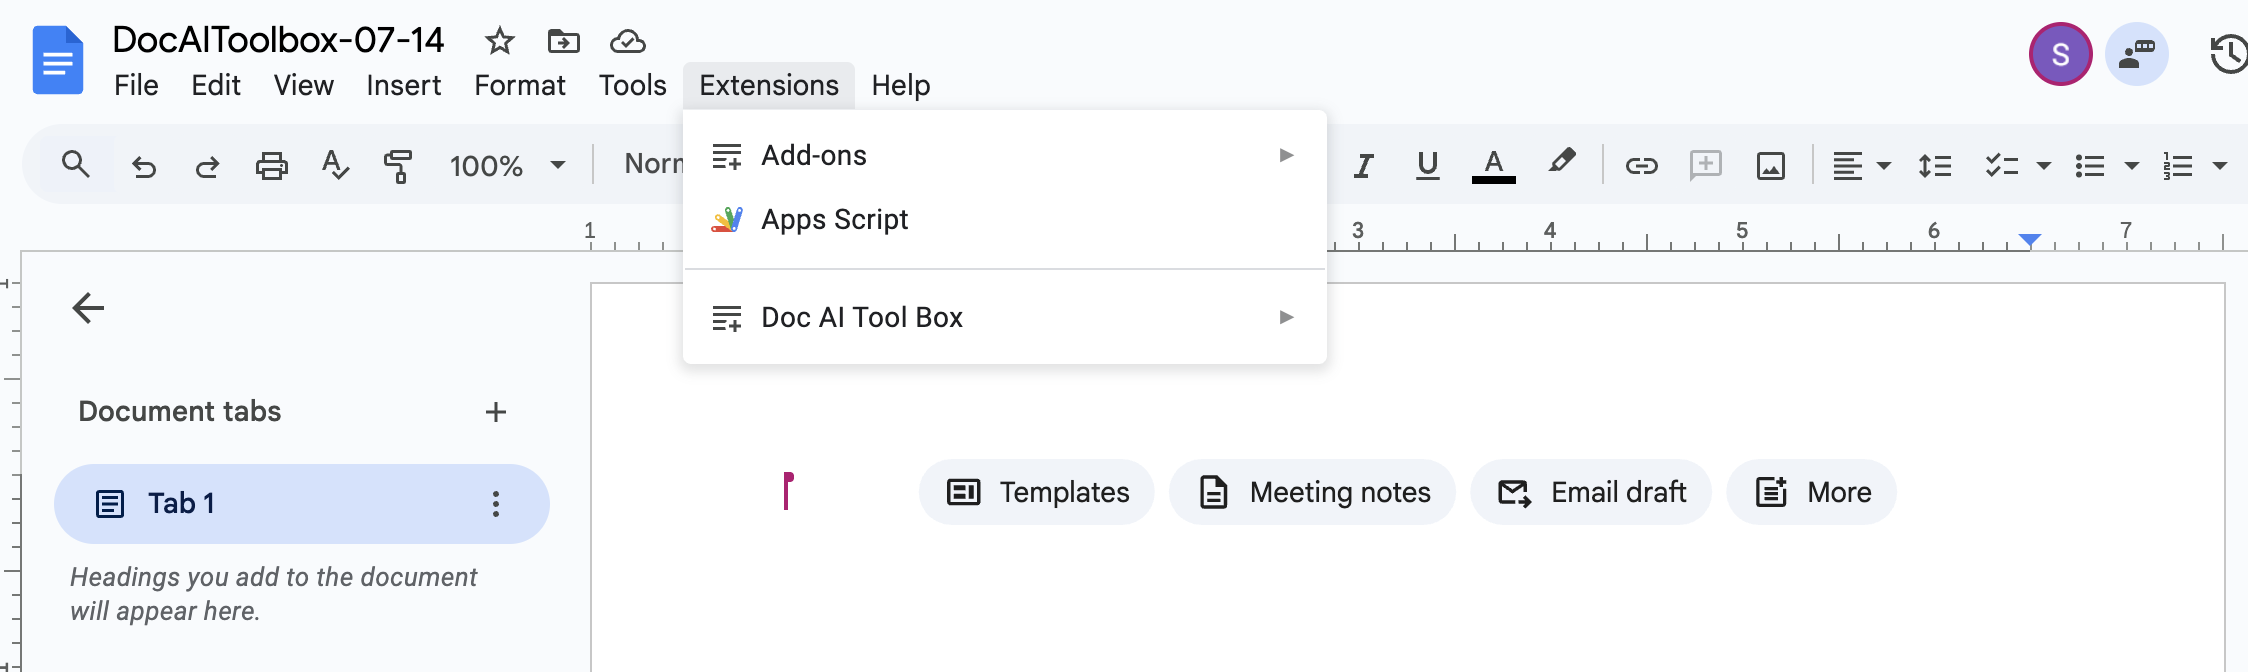
Task: Toggle italic formatting
Action: point(1363,165)
